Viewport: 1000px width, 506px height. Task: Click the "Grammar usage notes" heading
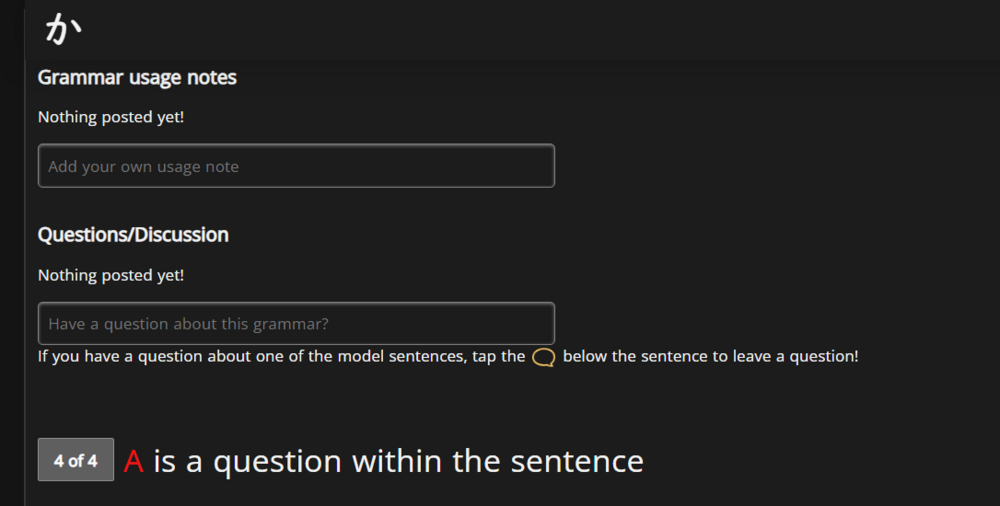[x=137, y=77]
